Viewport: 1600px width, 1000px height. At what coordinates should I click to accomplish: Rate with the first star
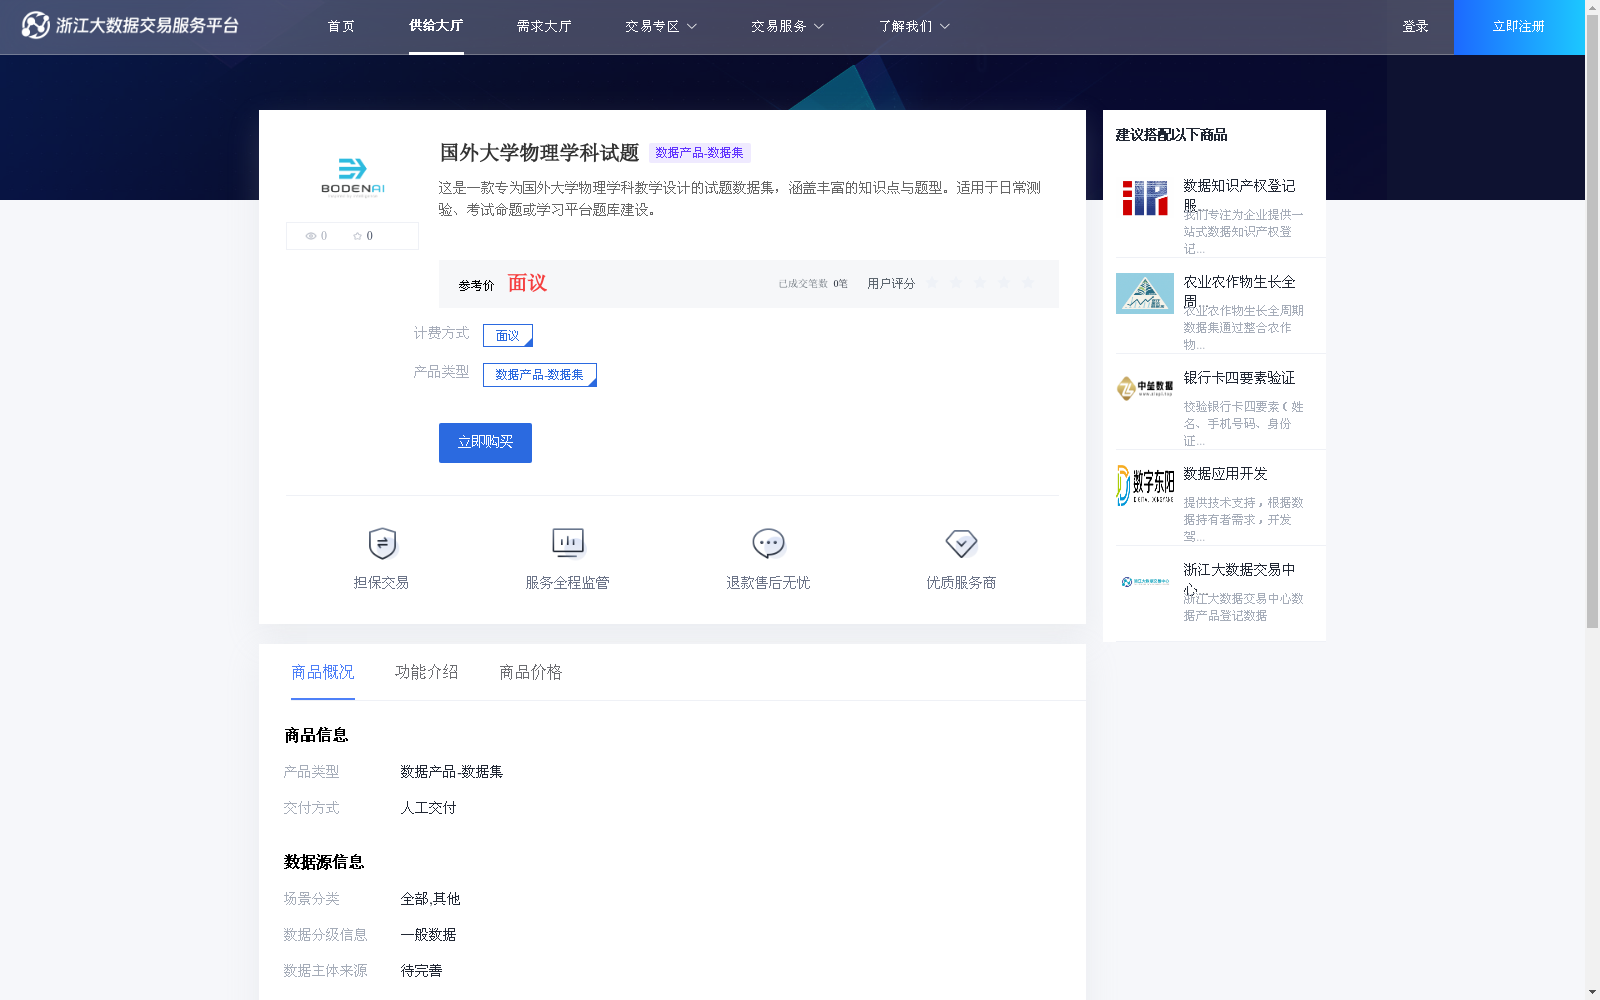tap(932, 283)
